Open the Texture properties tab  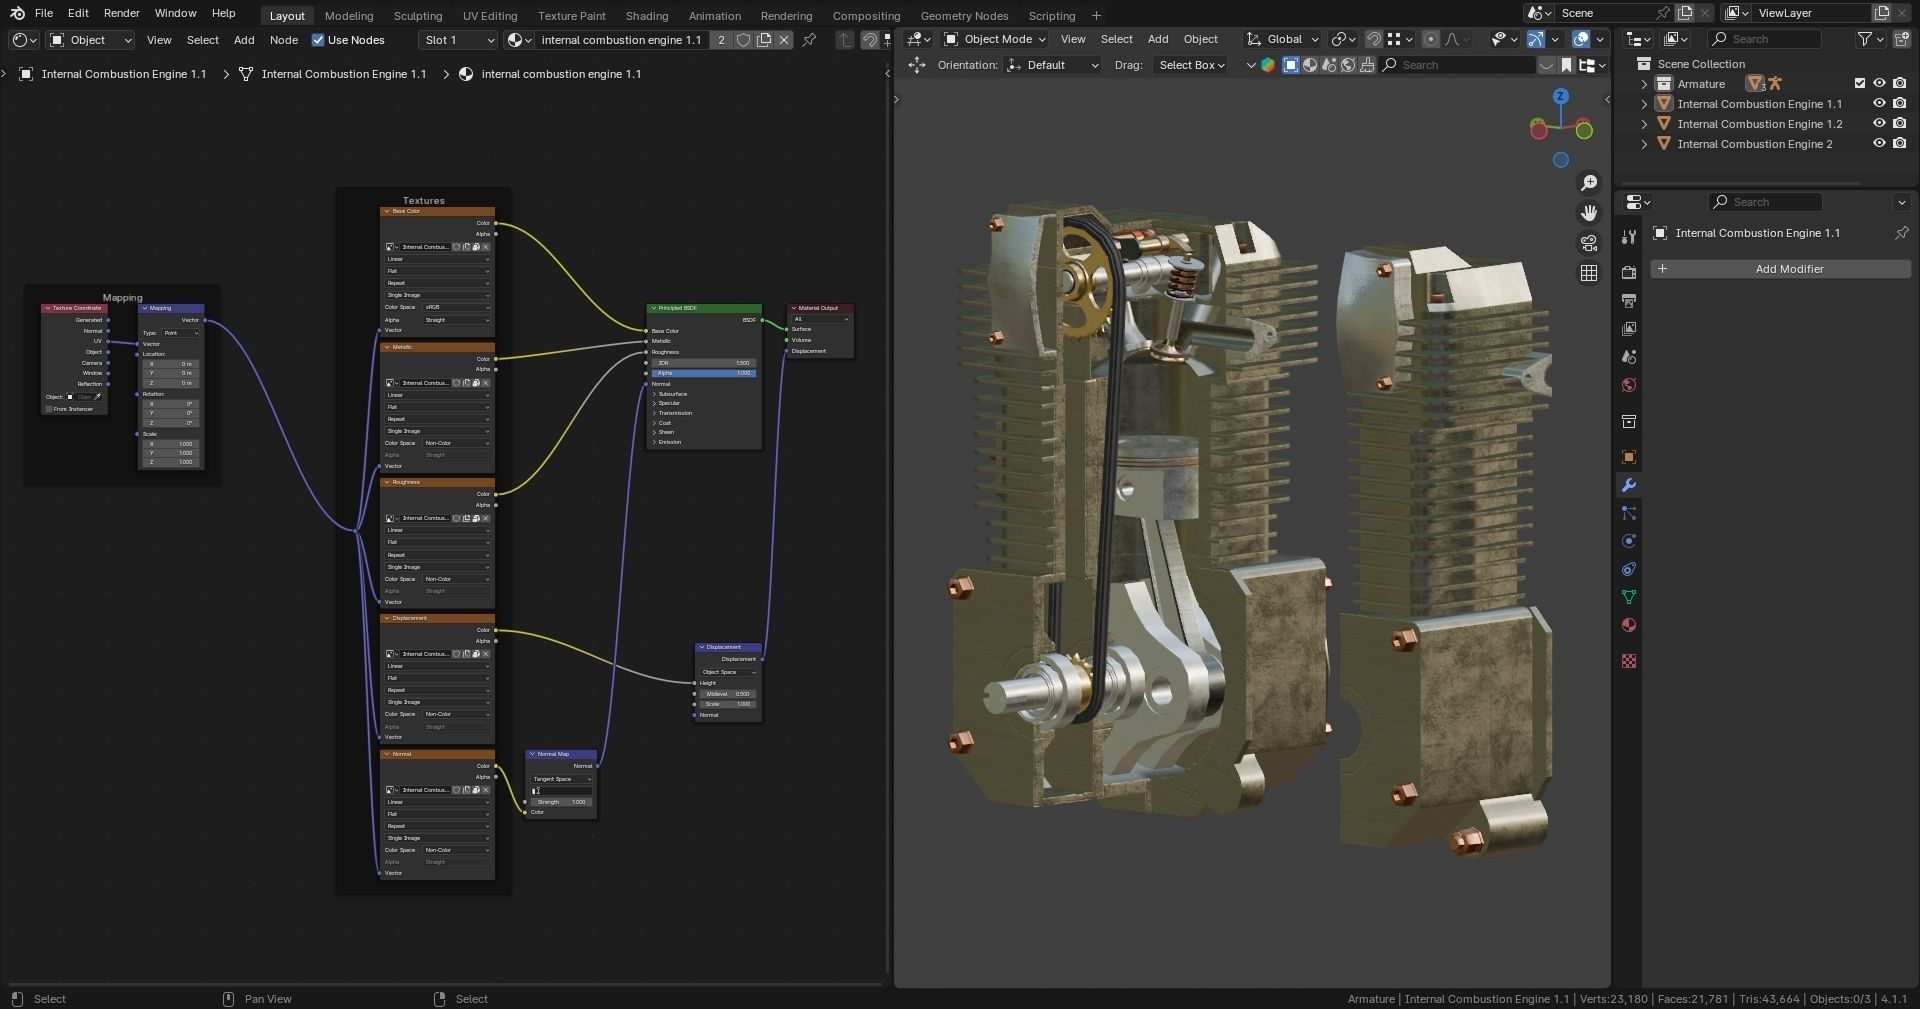[1628, 661]
